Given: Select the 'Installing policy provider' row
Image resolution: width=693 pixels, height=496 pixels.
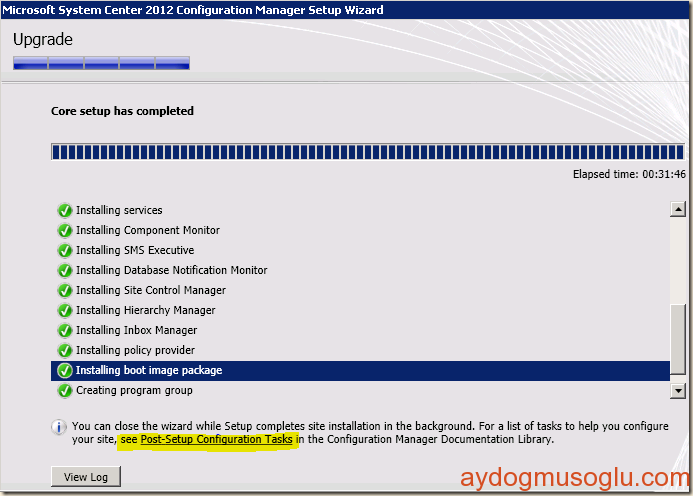Looking at the screenshot, I should coord(360,351).
